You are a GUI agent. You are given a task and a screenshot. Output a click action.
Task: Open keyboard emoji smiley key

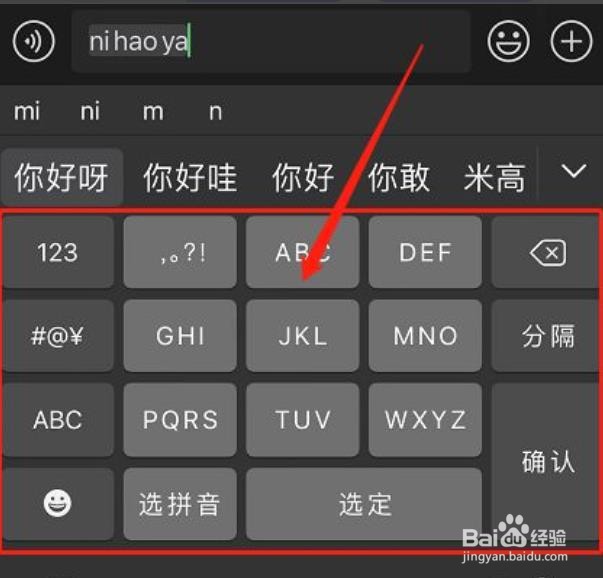pos(57,503)
